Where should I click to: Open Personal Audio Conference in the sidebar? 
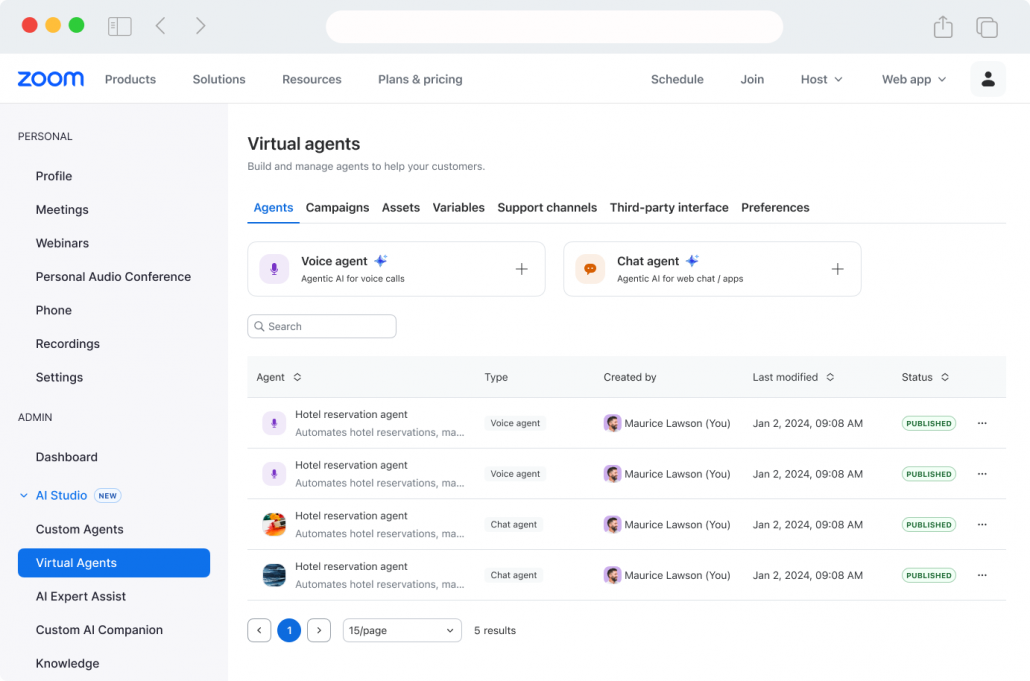(113, 276)
